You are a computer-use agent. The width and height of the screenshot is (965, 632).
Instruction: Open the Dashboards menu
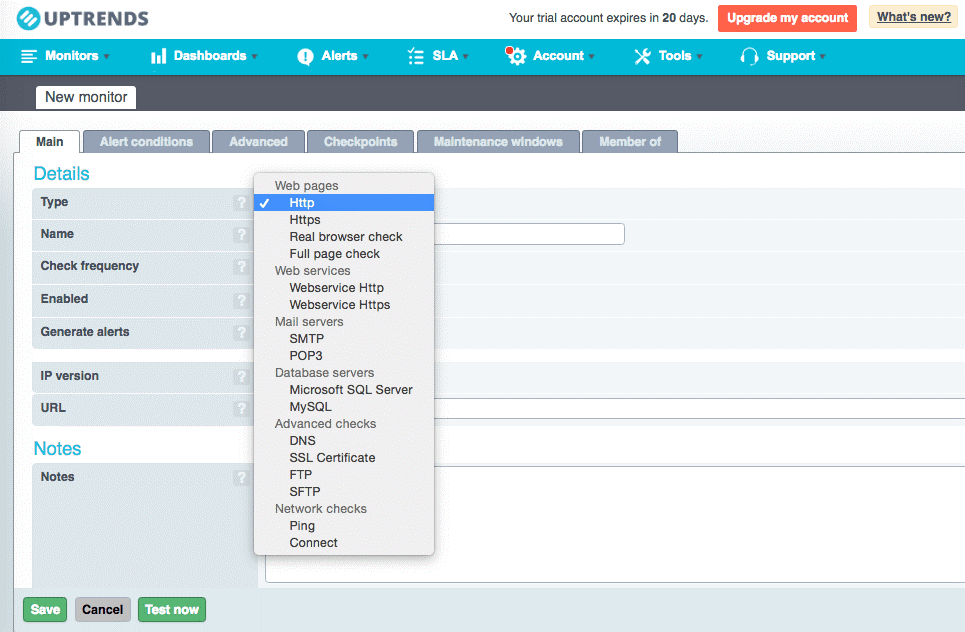(204, 56)
